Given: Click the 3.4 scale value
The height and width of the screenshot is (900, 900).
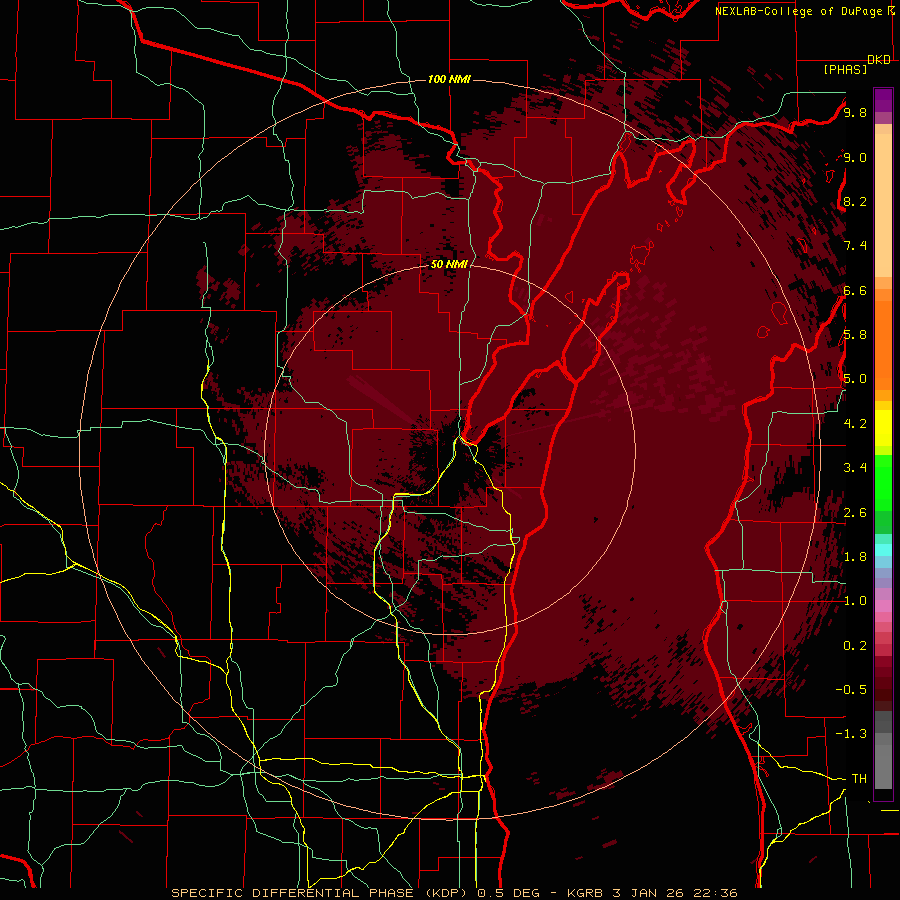Looking at the screenshot, I should point(855,468).
